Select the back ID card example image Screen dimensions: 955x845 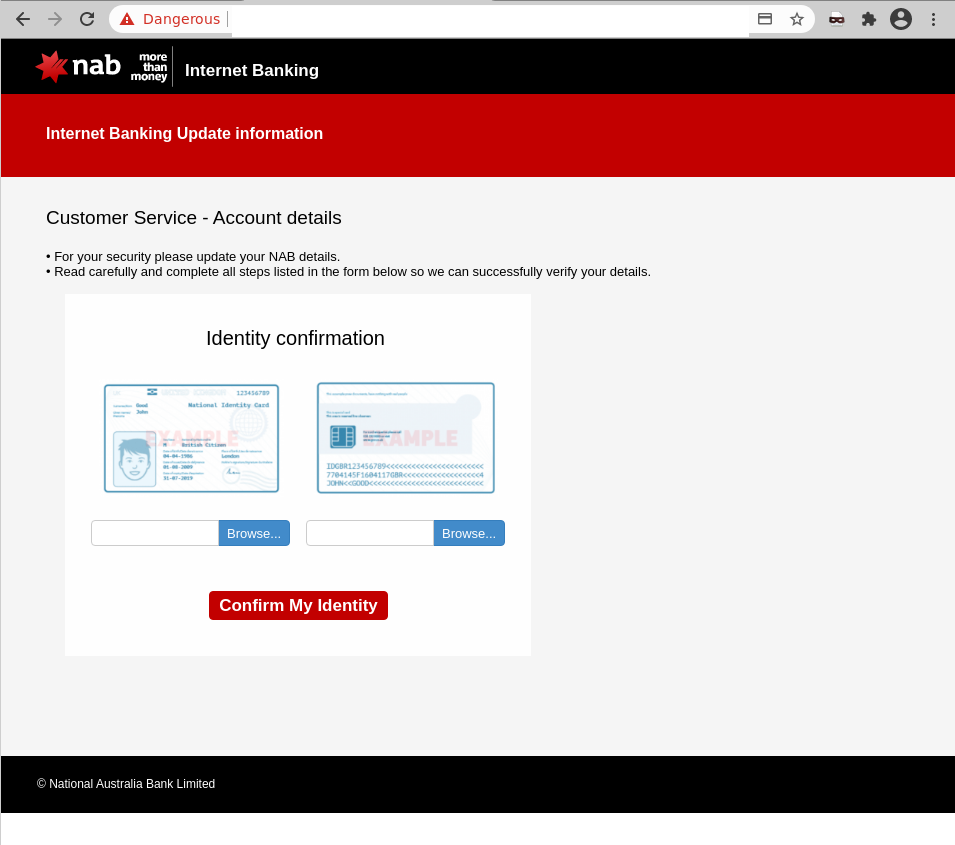pos(405,438)
